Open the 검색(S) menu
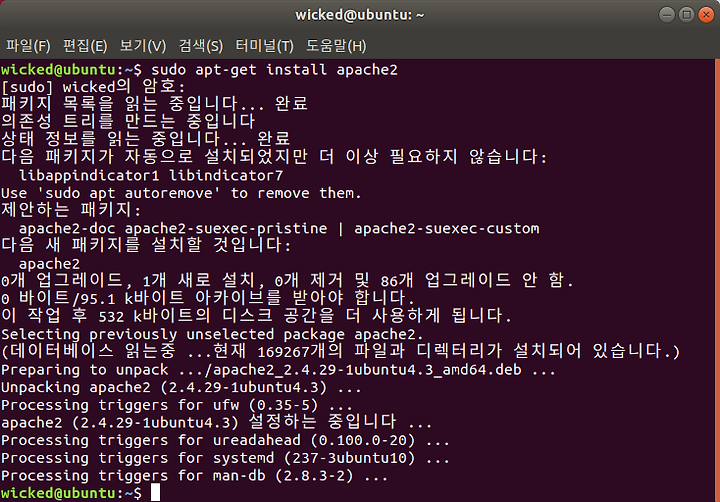720x502 pixels. pos(201,46)
